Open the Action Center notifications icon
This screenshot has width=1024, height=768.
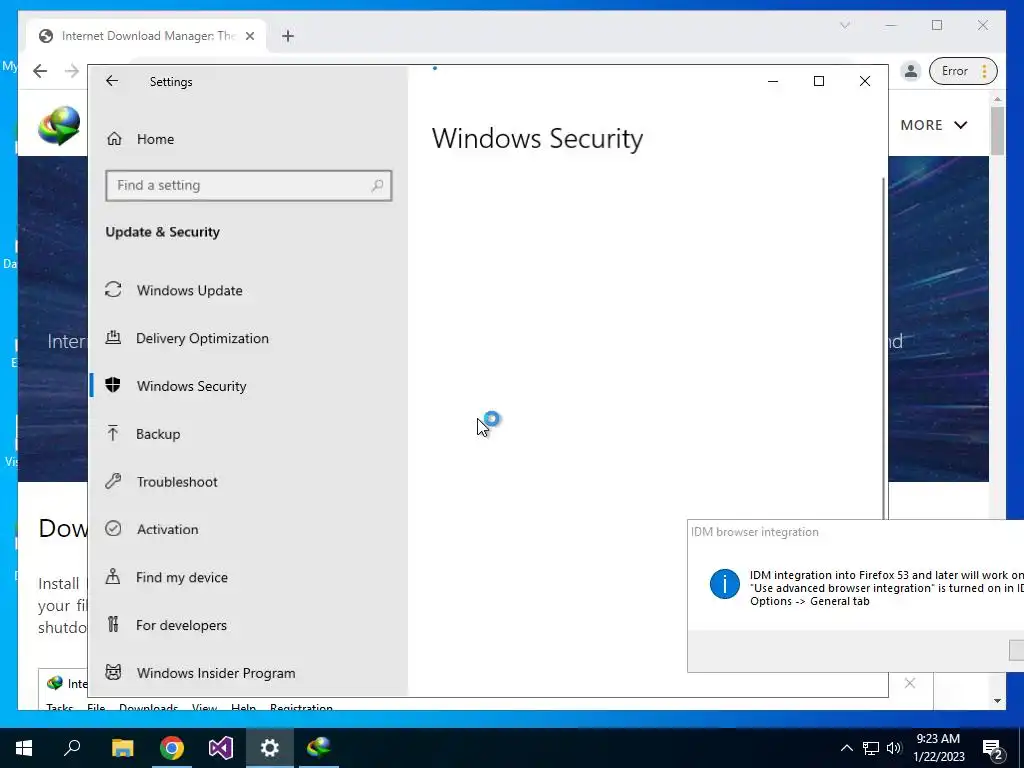click(x=993, y=748)
